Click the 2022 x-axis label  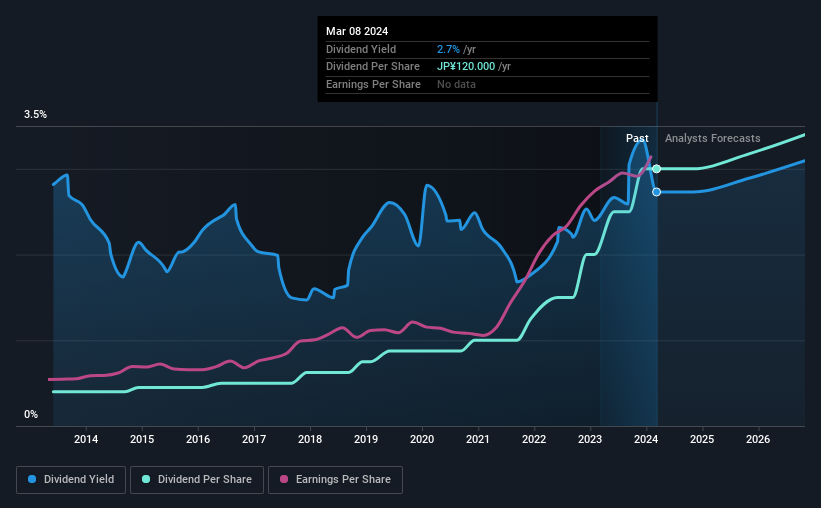[534, 439]
